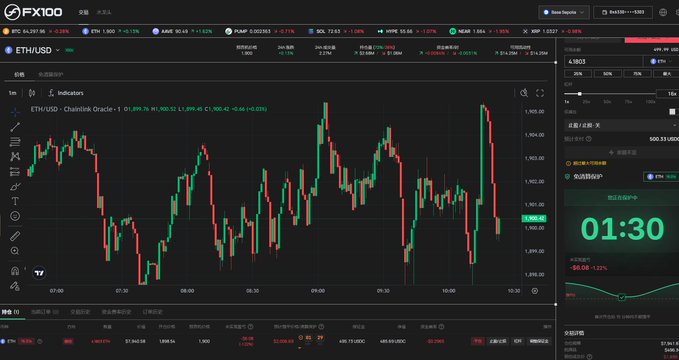Click the SOL ticker in the price strip
Screen dimensions: 679x360
[x=336, y=31]
